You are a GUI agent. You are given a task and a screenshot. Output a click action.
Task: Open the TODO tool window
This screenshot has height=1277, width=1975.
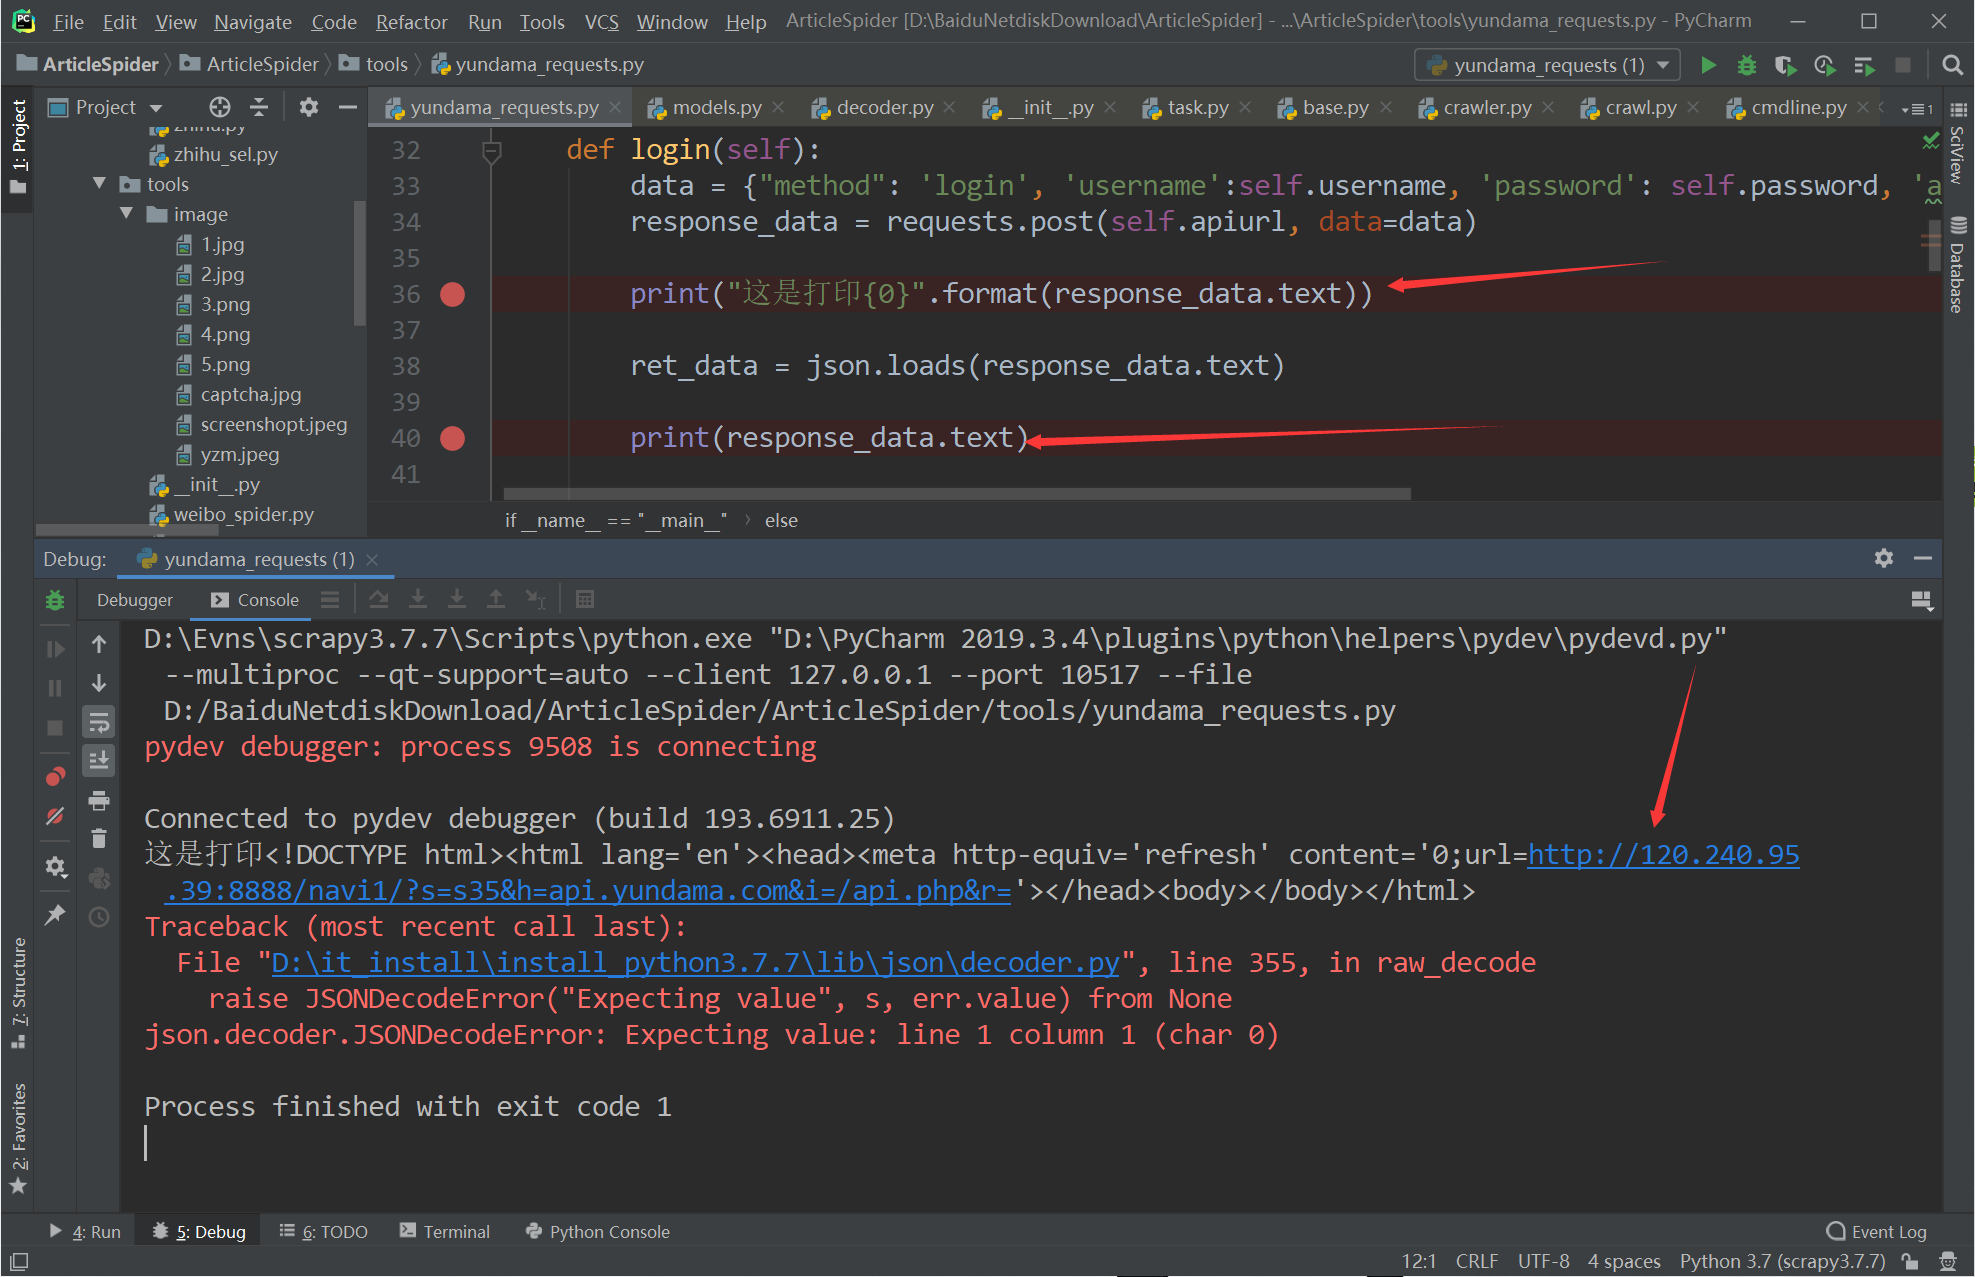pyautogui.click(x=323, y=1232)
